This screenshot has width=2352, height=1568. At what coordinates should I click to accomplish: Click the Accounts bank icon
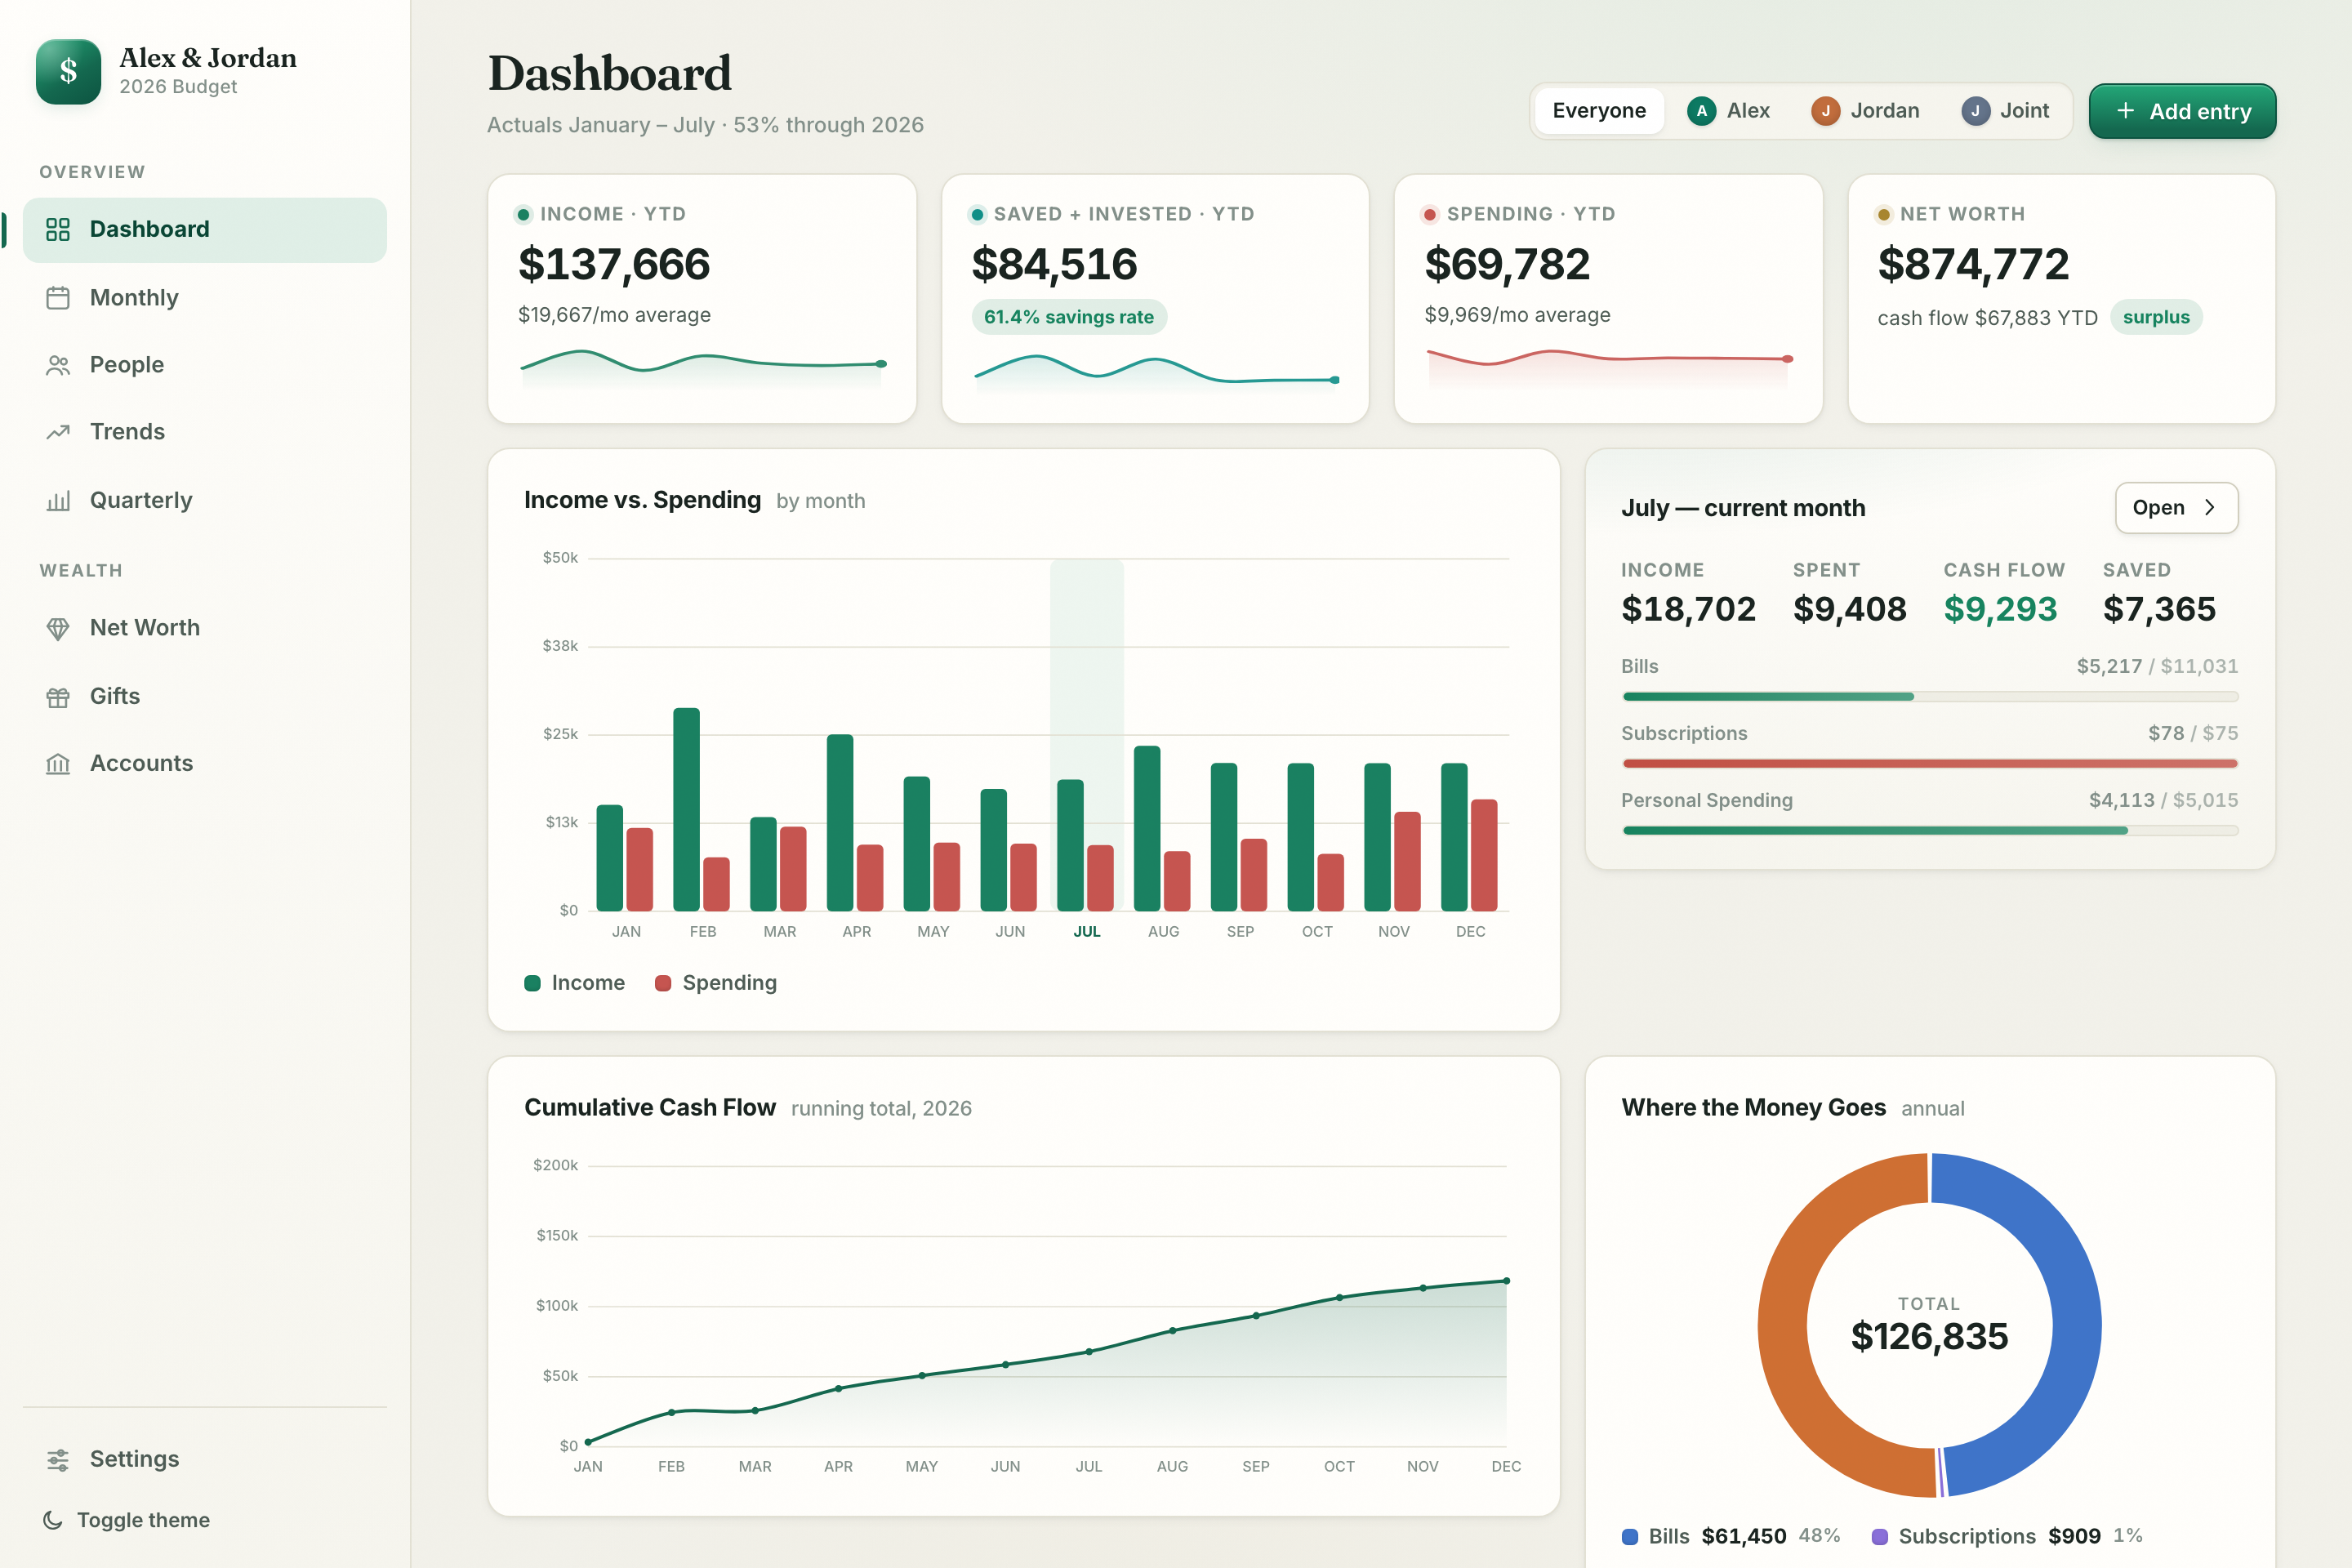(58, 764)
